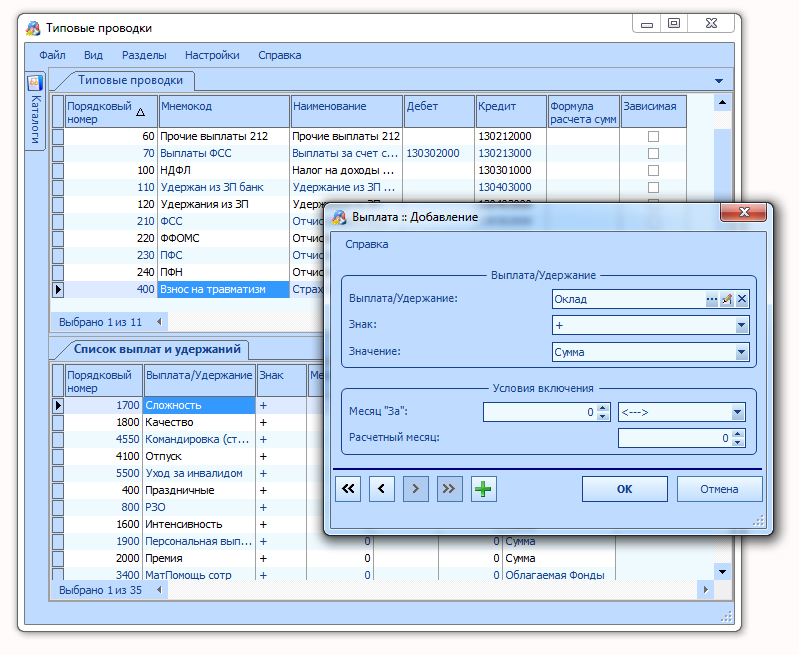
Task: Open the Настройки menu
Action: (x=212, y=55)
